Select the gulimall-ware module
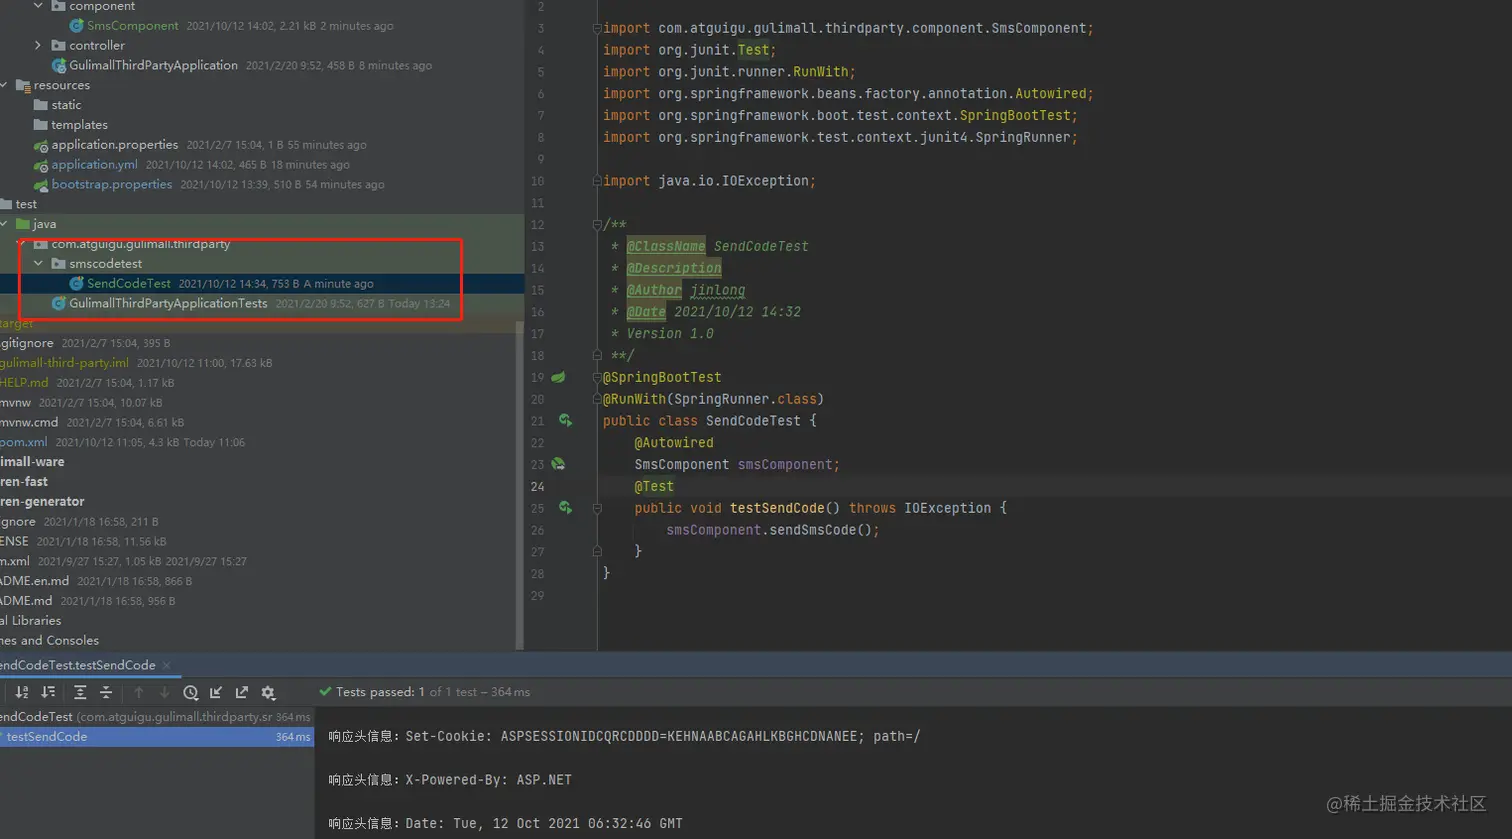 tap(32, 462)
